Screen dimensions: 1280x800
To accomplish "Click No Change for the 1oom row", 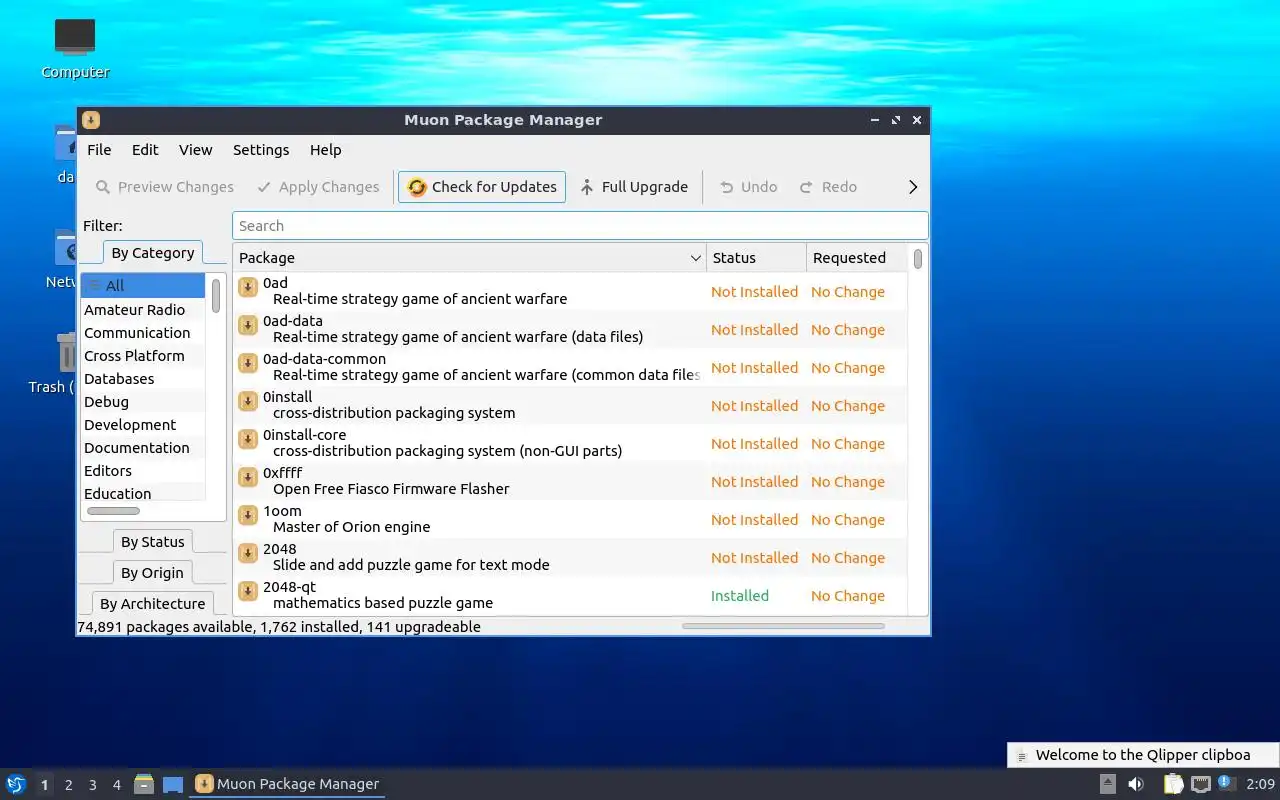I will click(x=848, y=520).
